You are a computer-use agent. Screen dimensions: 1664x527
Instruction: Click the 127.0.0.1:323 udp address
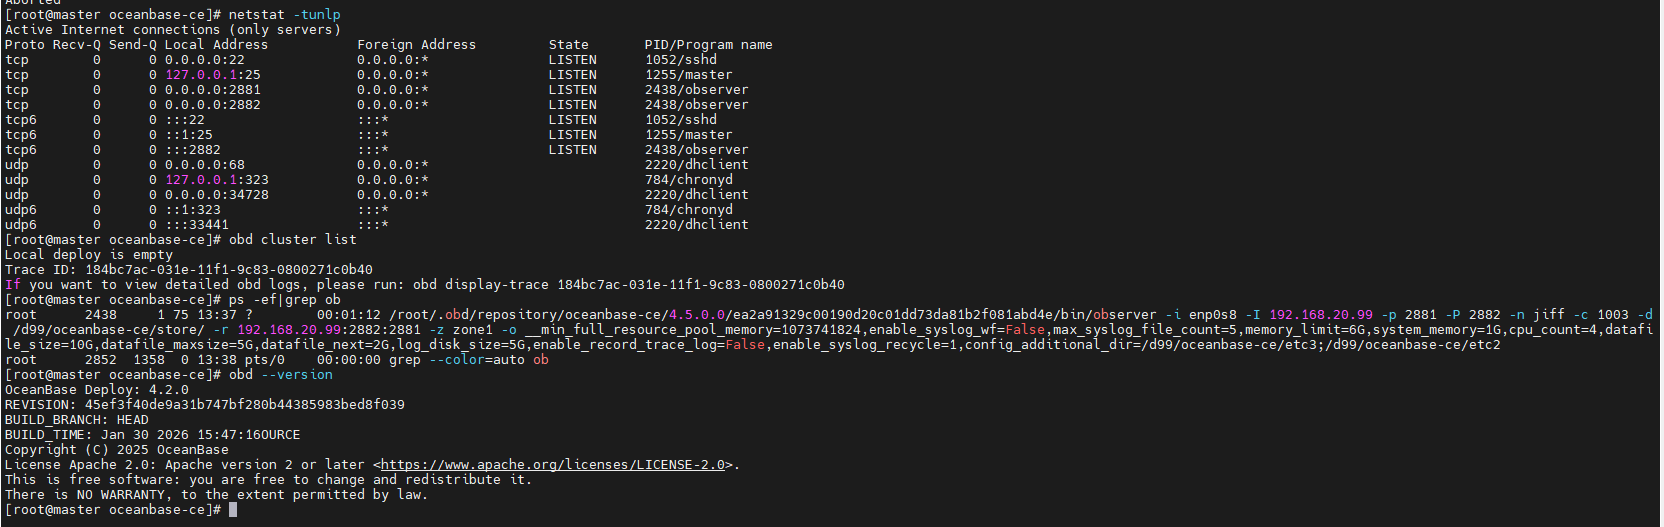click(216, 180)
